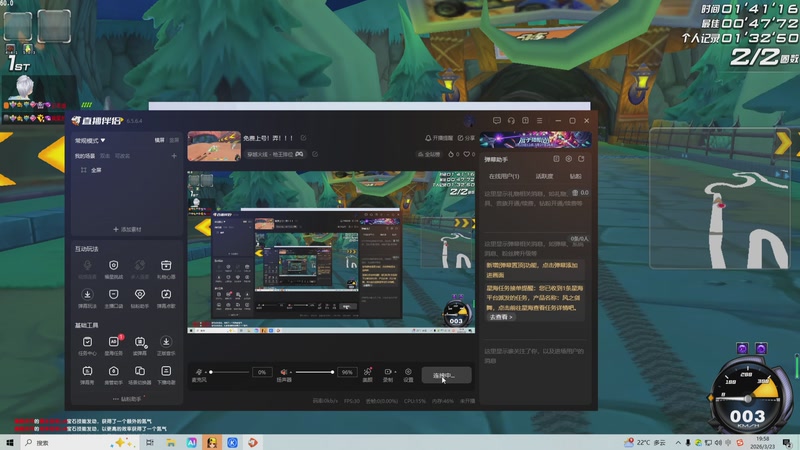Open File Explorer from the taskbar

tap(170, 442)
